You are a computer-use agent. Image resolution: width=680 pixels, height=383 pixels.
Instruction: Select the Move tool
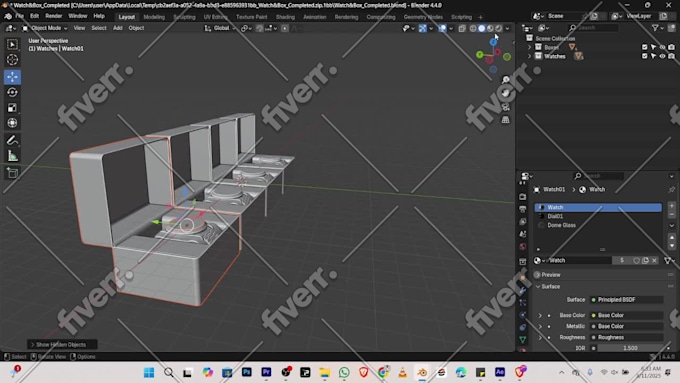pos(12,77)
